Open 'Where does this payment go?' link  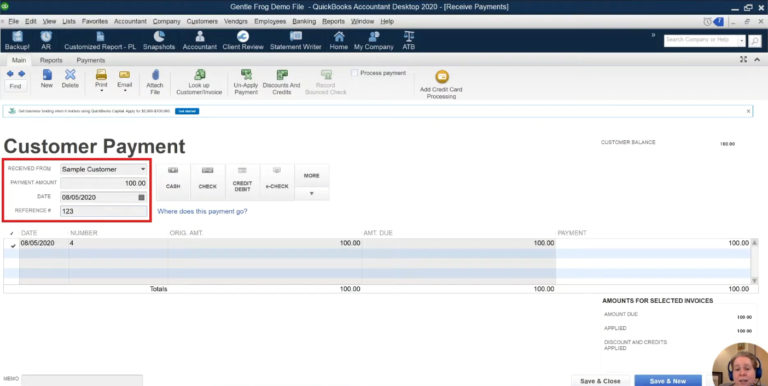[202, 212]
